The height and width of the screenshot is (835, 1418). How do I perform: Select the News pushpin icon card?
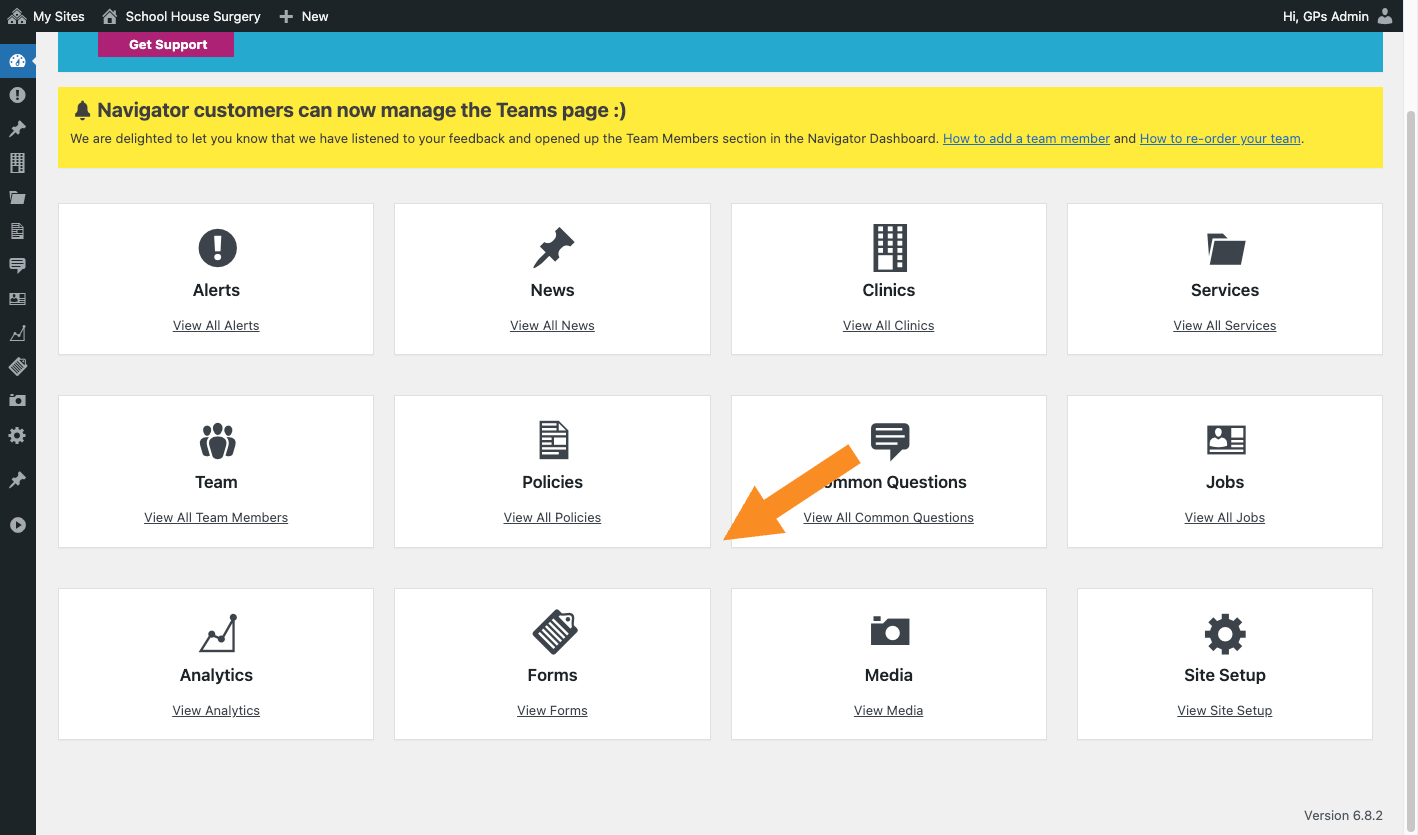pos(553,248)
